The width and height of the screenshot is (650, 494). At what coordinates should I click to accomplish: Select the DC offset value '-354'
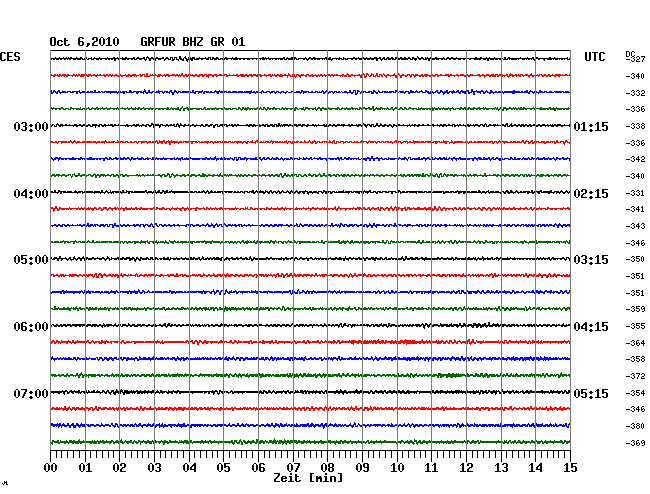[635, 393]
